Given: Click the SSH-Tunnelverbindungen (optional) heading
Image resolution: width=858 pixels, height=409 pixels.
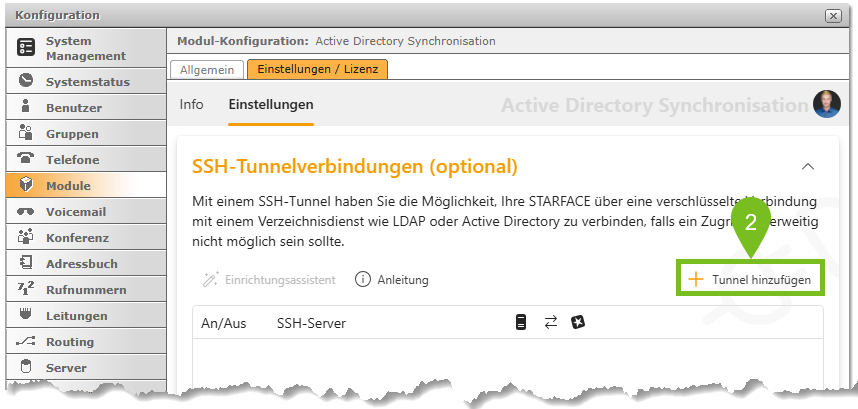Looking at the screenshot, I should pos(355,166).
